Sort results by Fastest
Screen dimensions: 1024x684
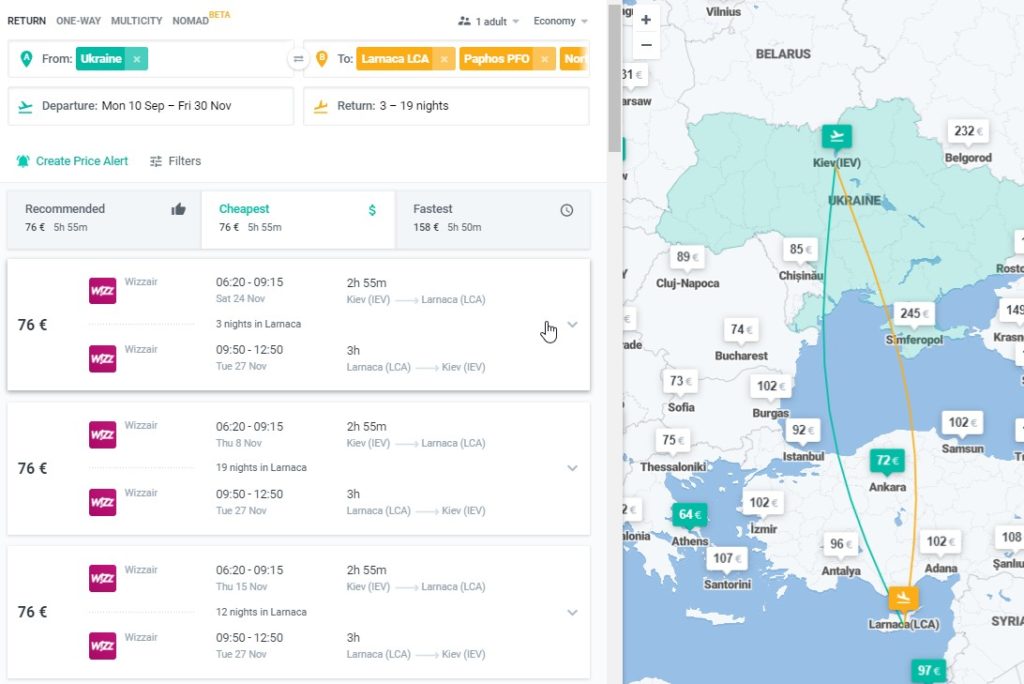tap(492, 220)
